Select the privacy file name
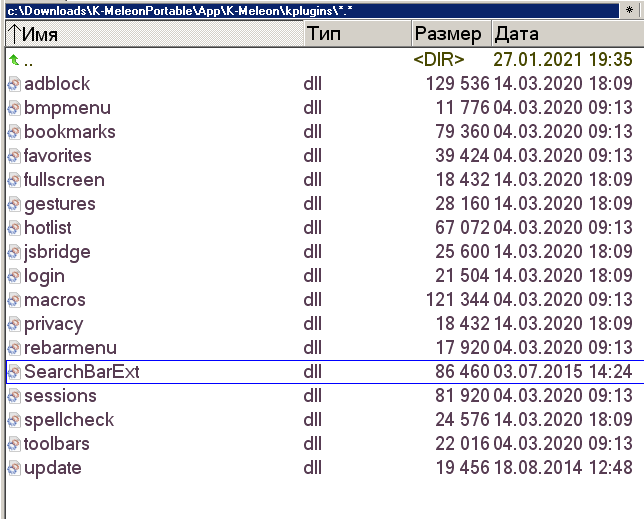The width and height of the screenshot is (644, 519). 53,324
